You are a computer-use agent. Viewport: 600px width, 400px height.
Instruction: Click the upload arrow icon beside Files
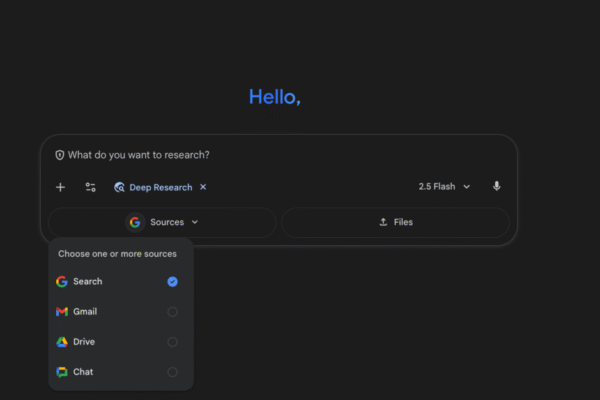(383, 222)
